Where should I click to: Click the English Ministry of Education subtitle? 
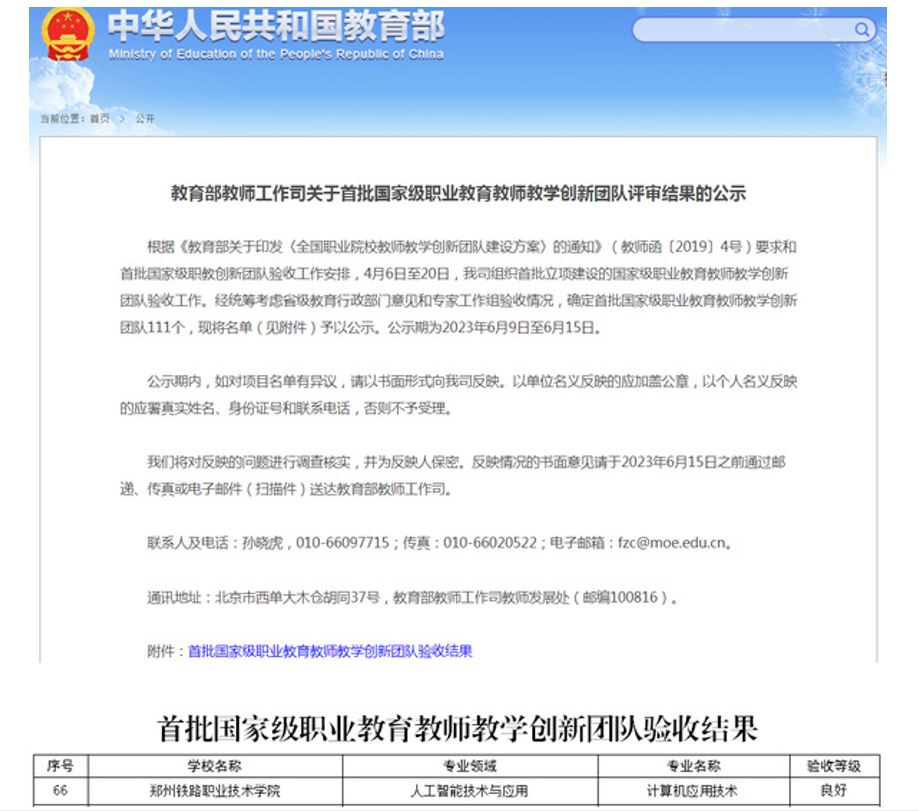[275, 54]
